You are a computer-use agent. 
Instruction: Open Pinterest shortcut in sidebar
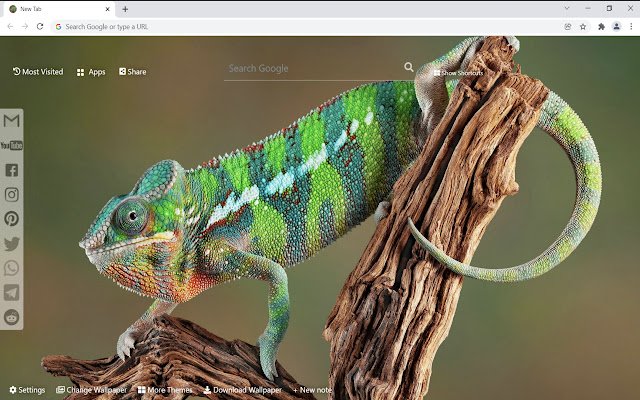point(11,219)
